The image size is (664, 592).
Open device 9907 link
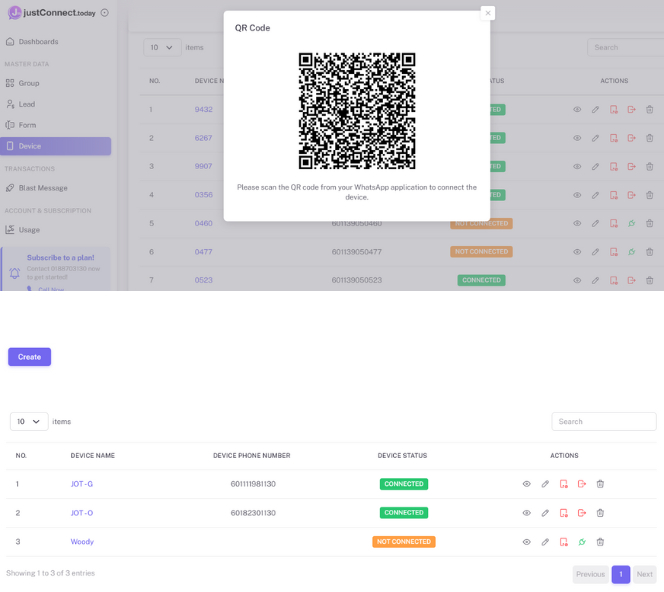(x=203, y=166)
